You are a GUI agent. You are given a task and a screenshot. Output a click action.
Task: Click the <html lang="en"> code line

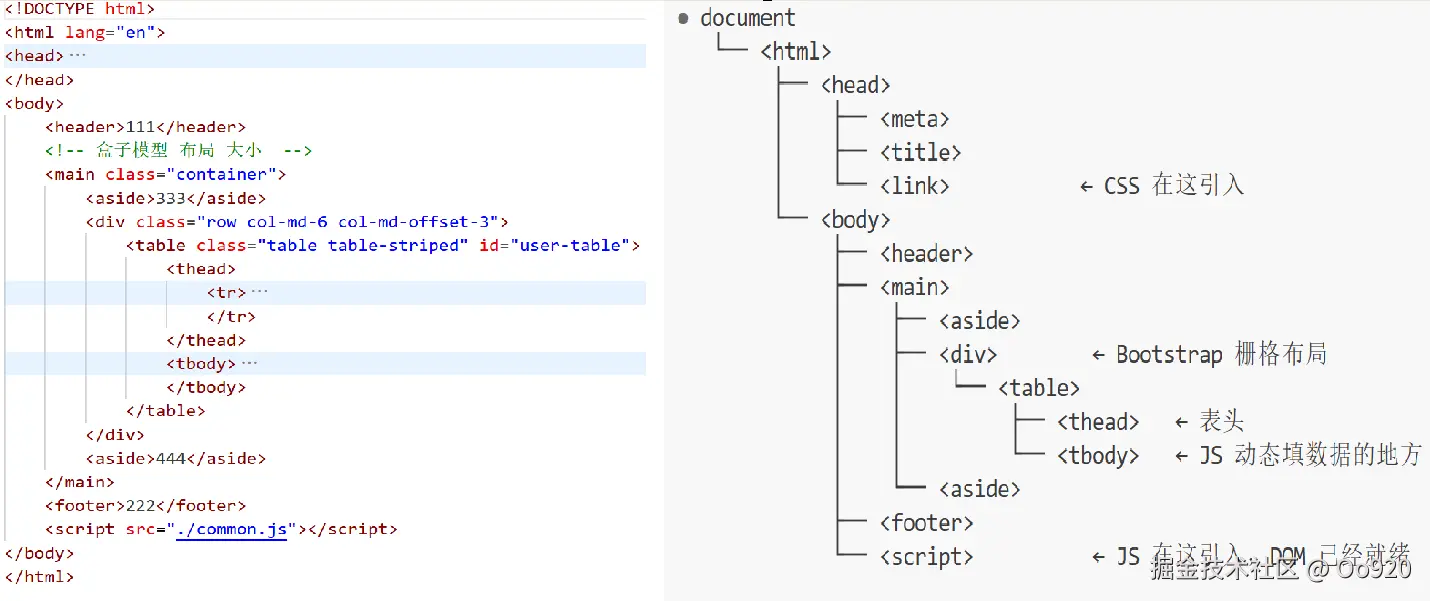(85, 32)
